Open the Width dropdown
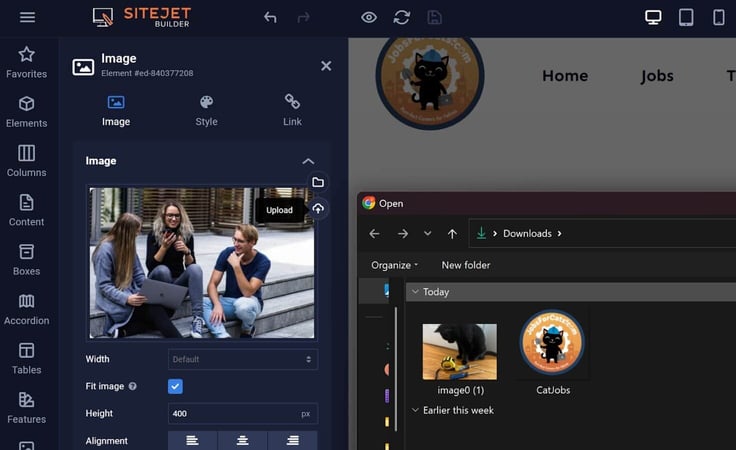 pyautogui.click(x=243, y=359)
